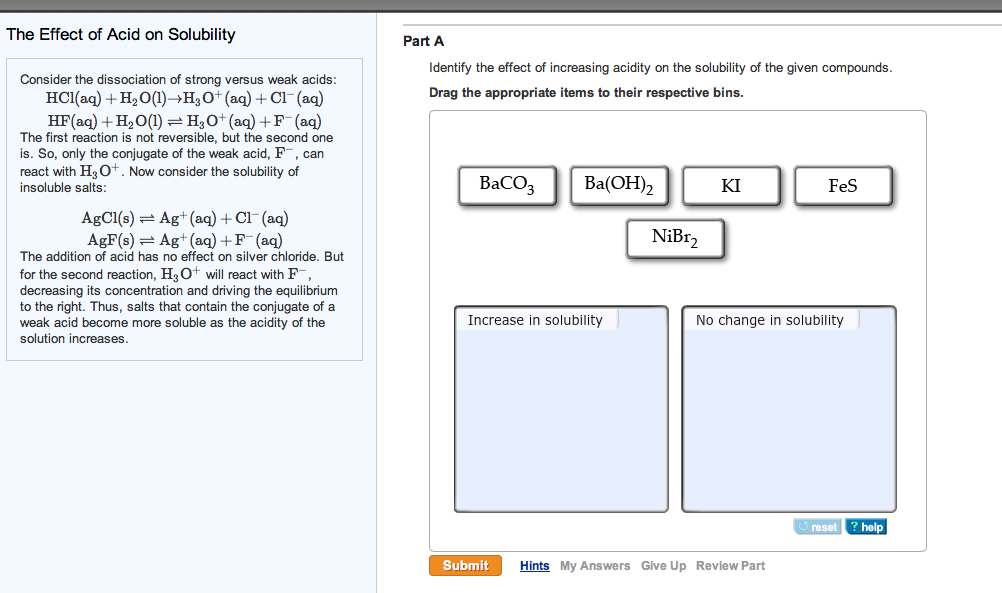Open Review Part
The image size is (1002, 593).
730,565
